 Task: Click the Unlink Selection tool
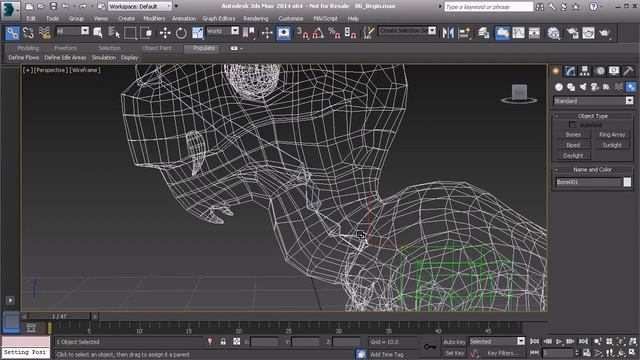28,33
